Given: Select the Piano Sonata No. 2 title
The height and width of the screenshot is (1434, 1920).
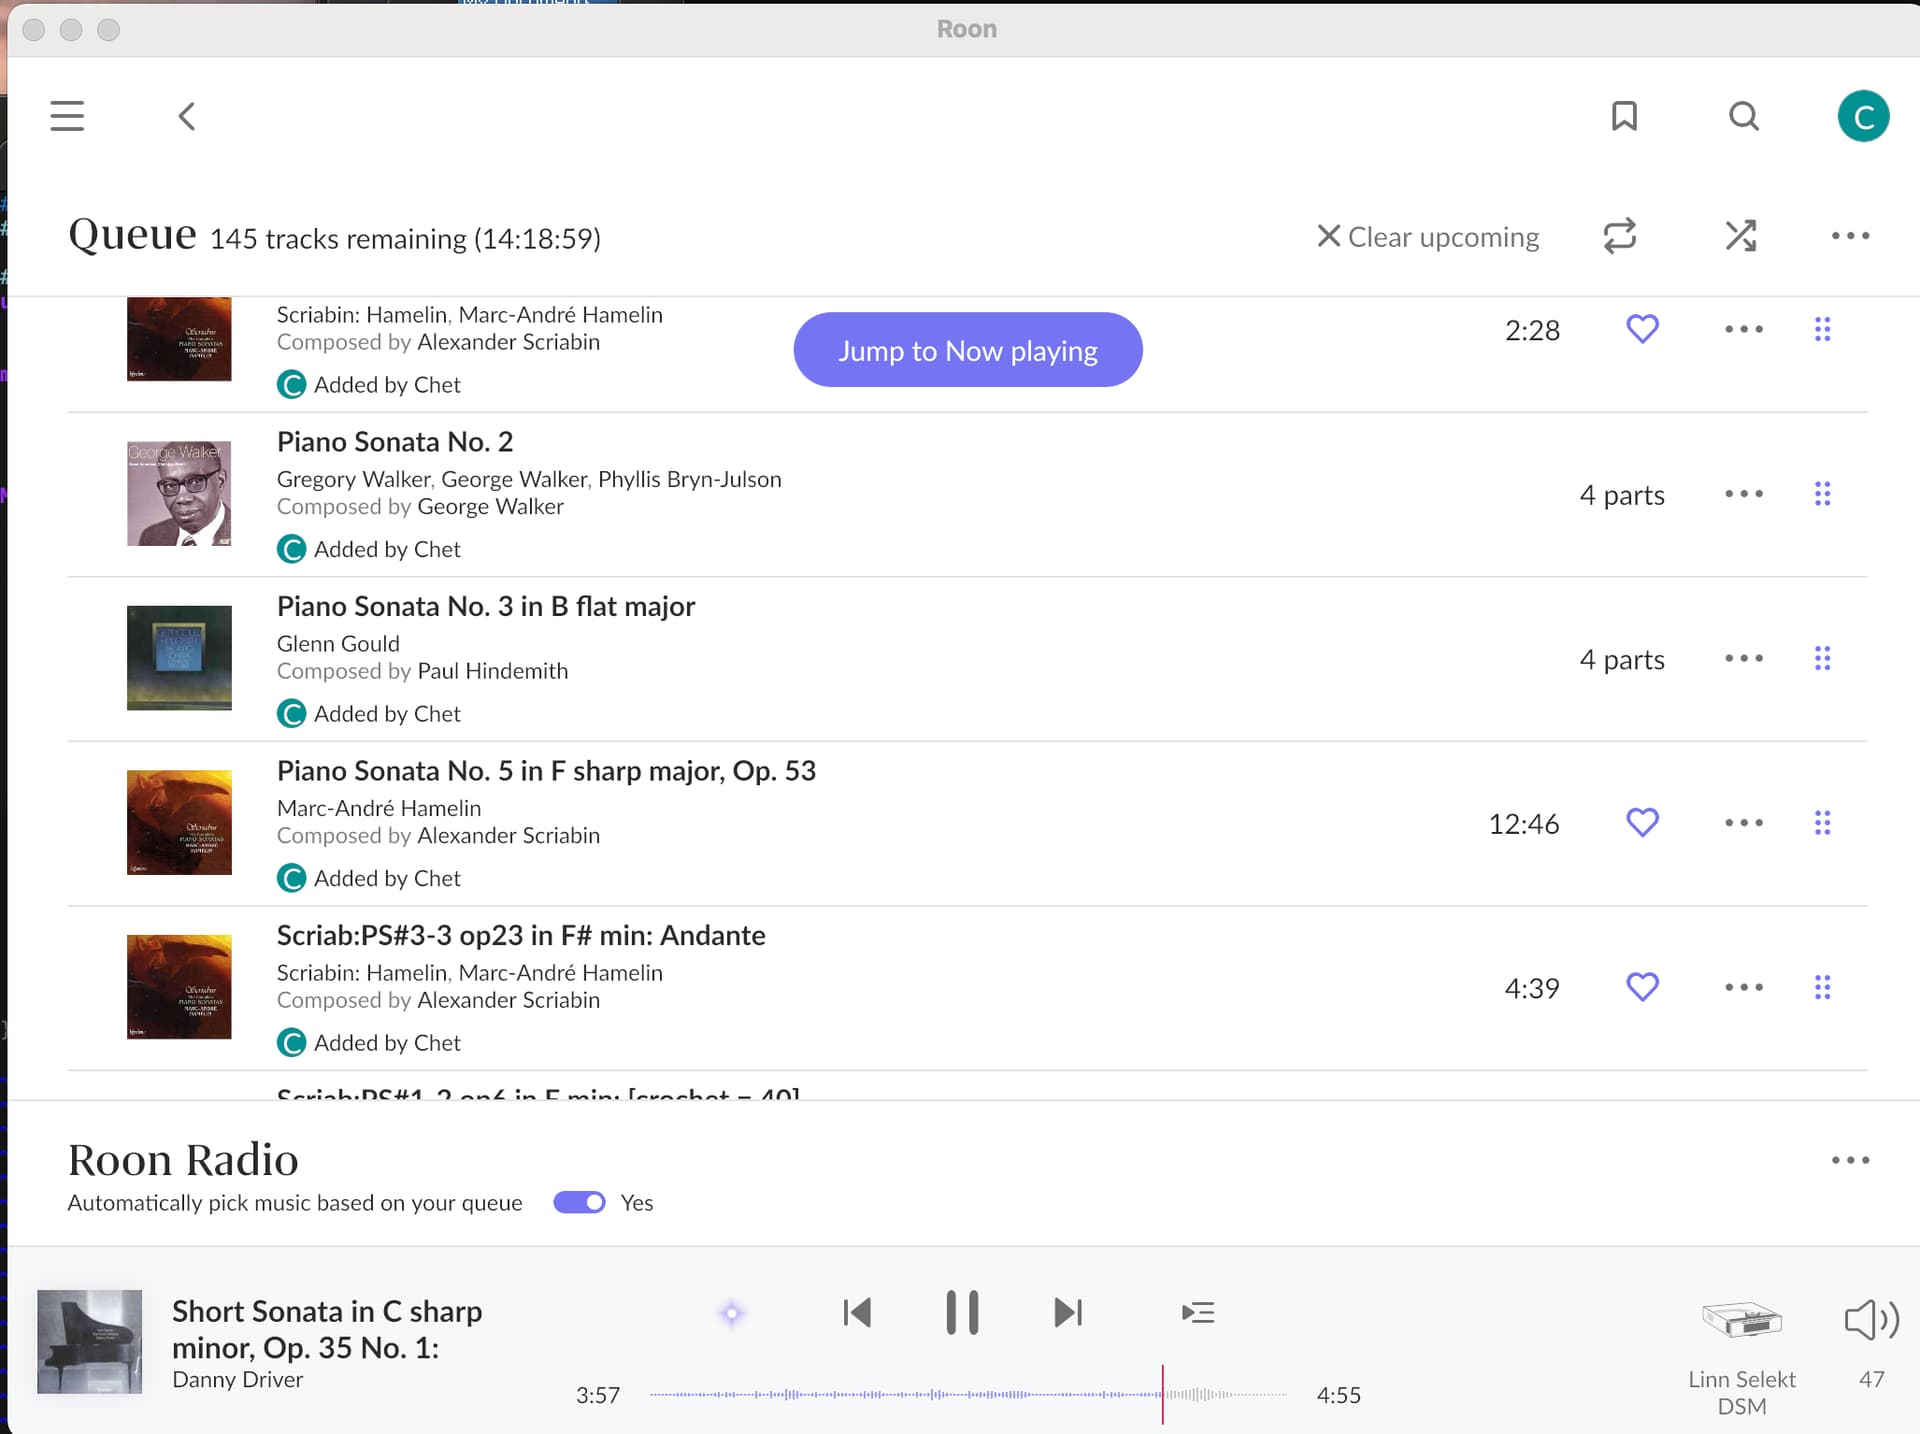Looking at the screenshot, I should 395,442.
